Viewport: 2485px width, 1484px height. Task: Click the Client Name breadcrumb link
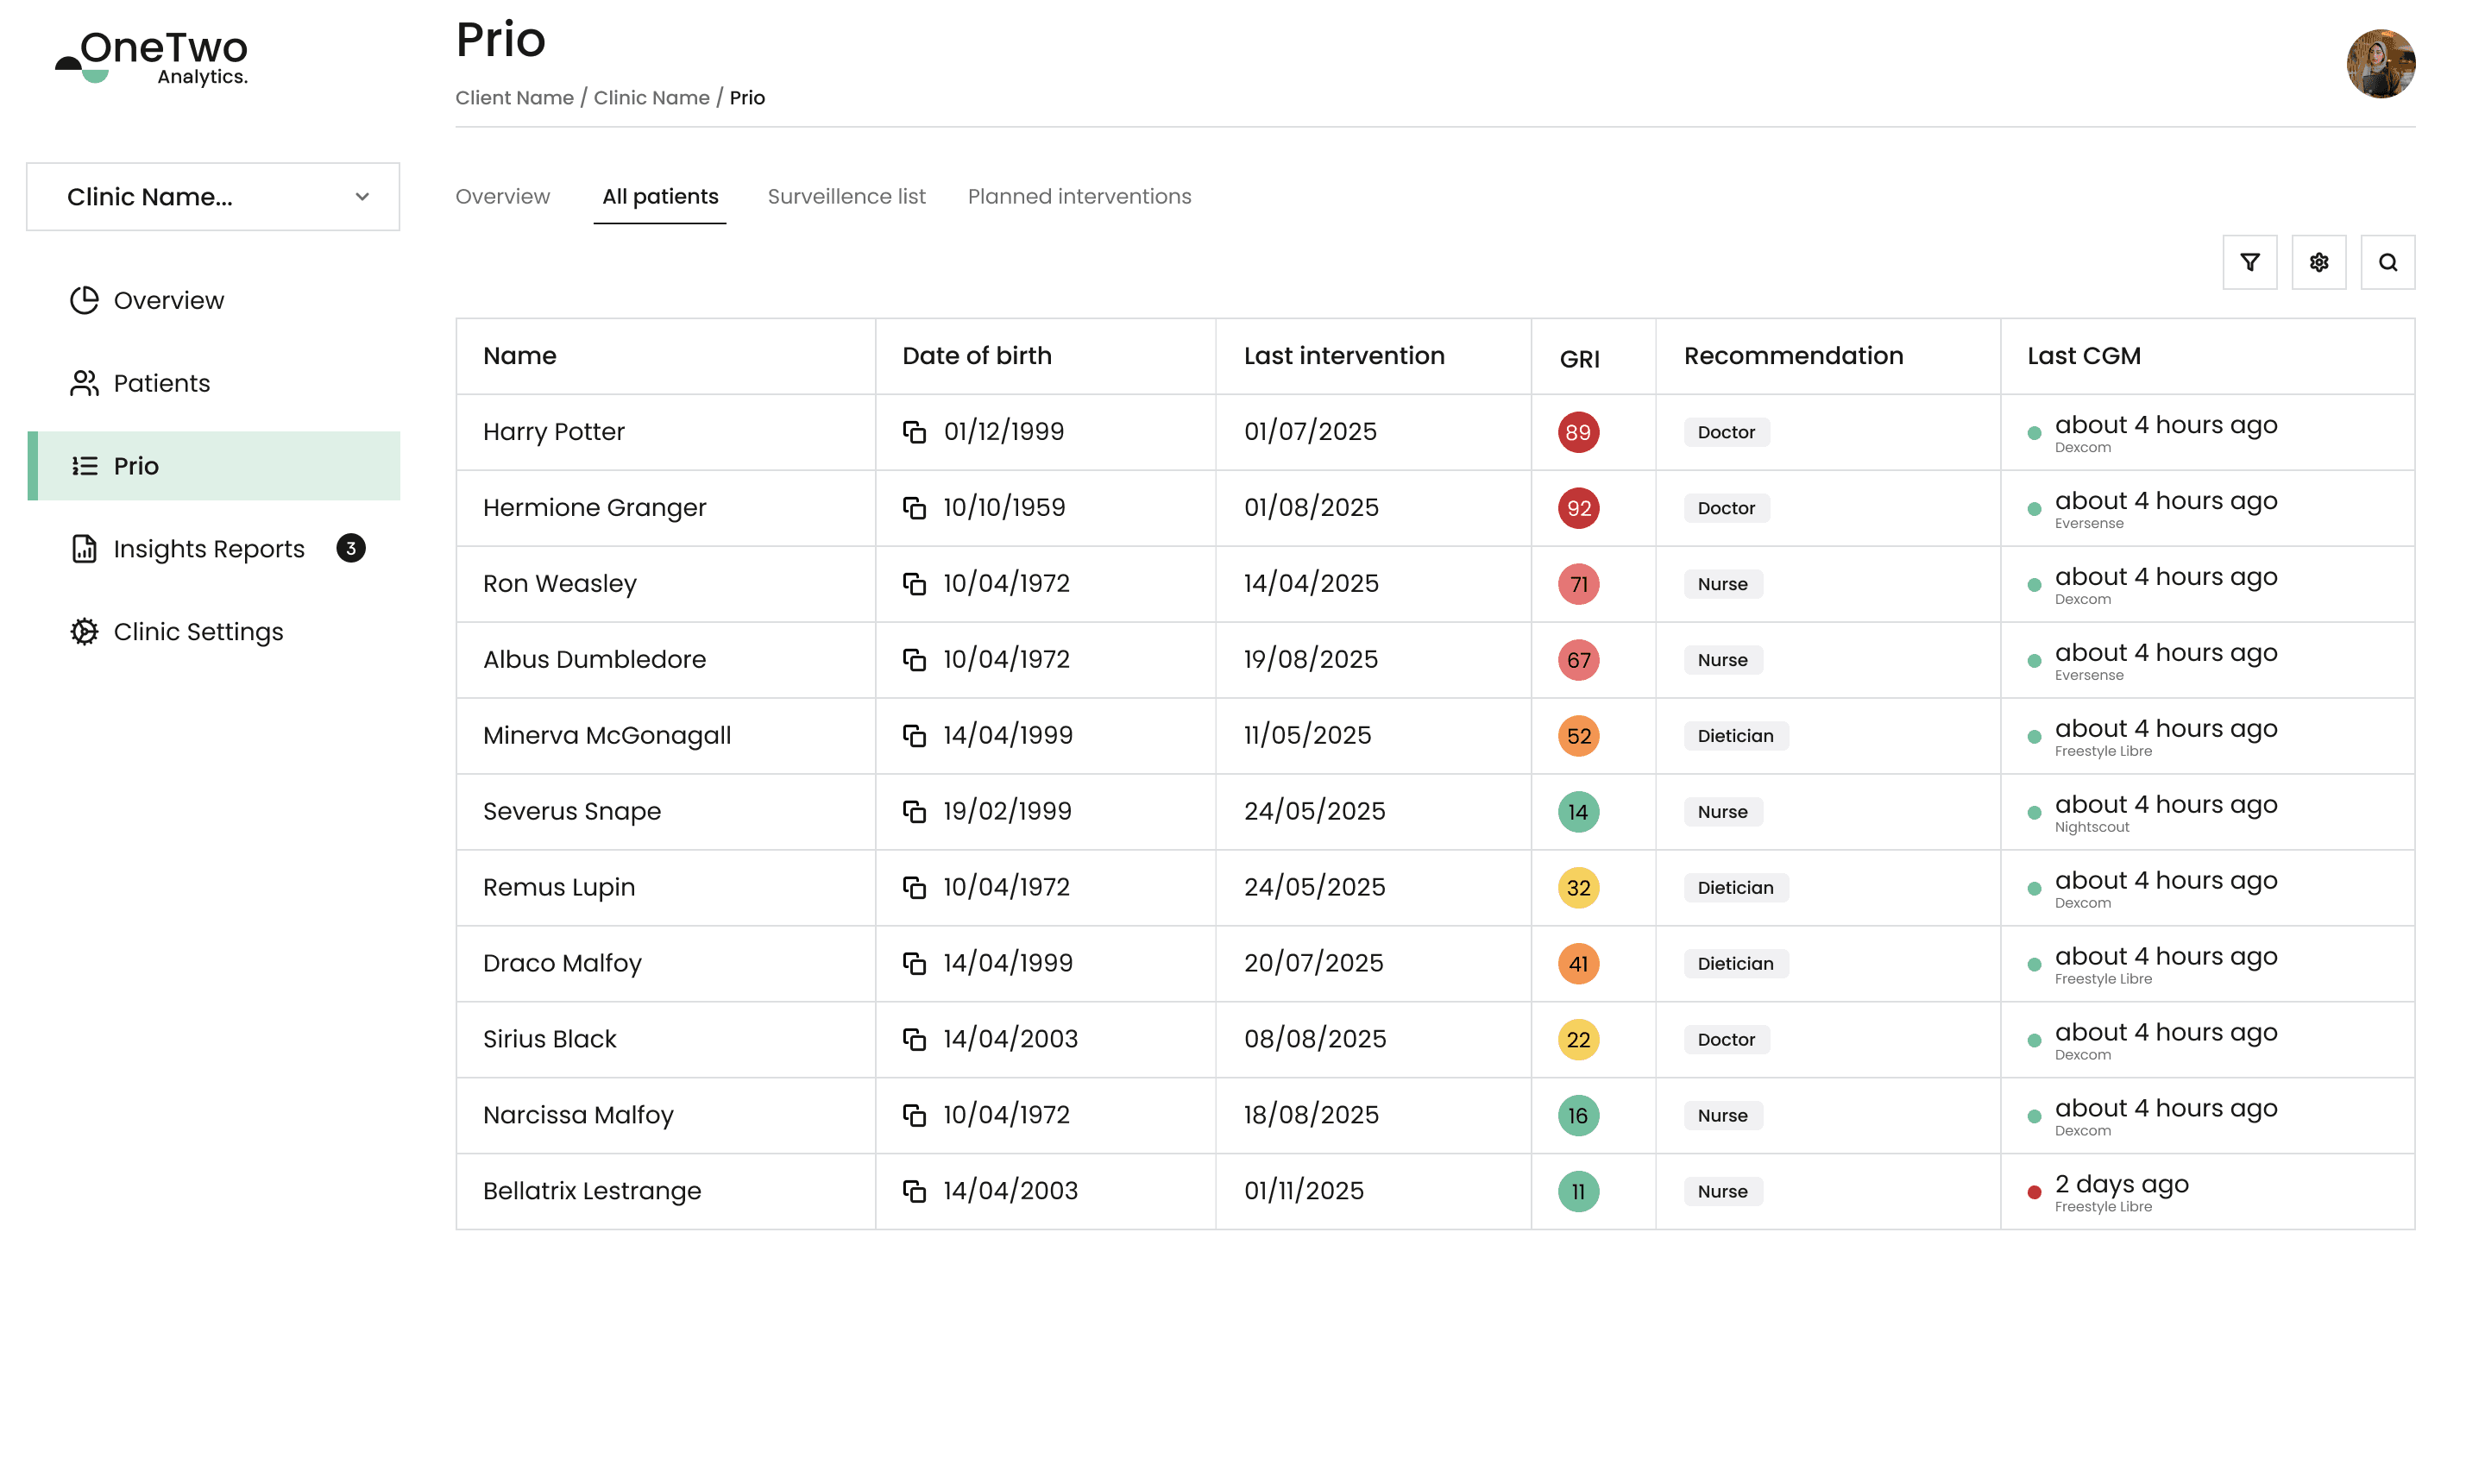(x=514, y=98)
